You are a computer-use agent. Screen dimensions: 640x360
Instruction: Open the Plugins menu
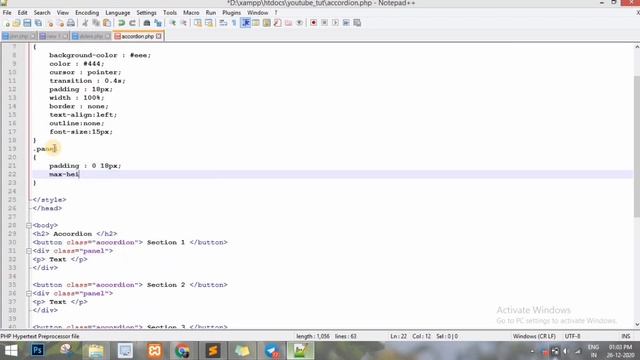click(x=231, y=13)
